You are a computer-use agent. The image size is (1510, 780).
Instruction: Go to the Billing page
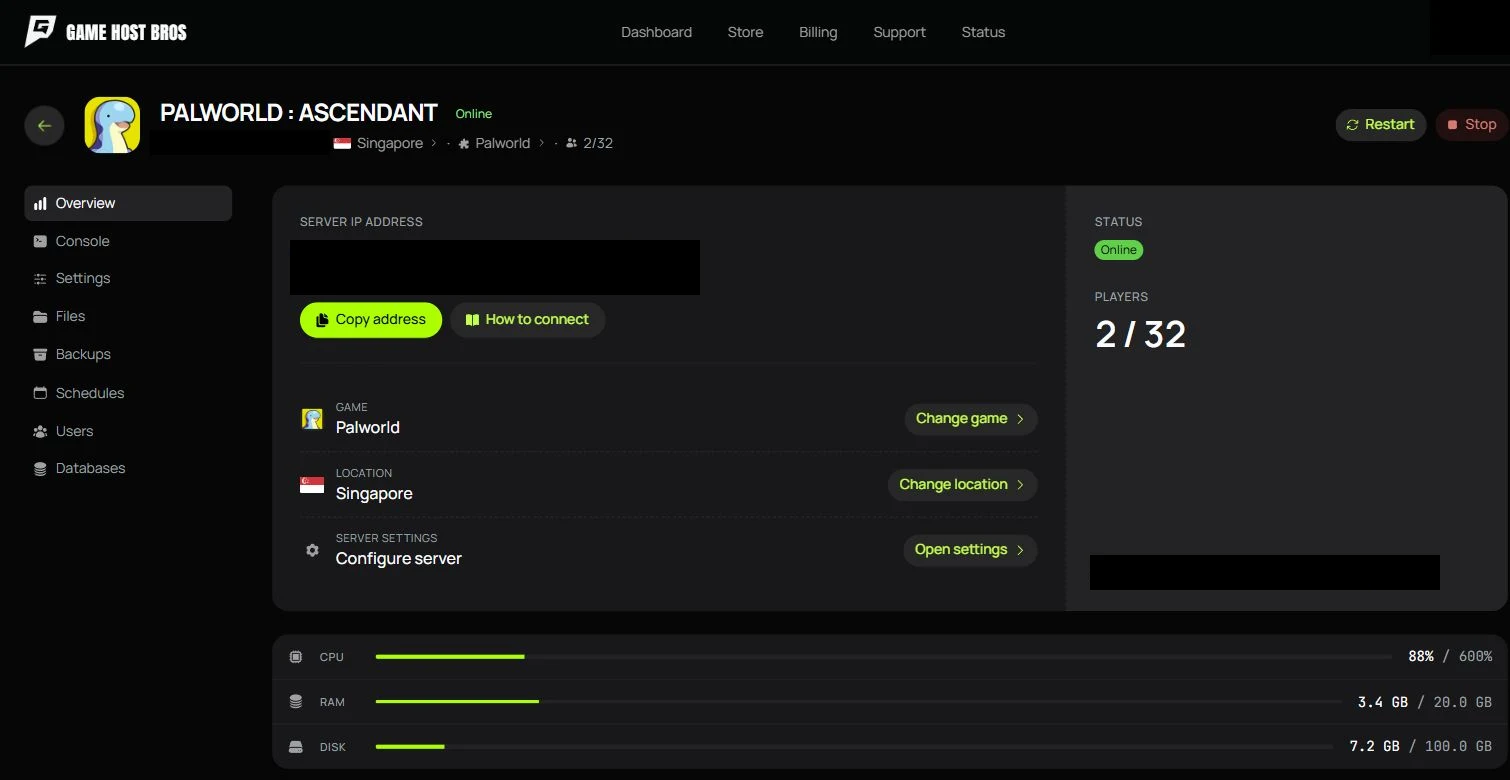818,32
